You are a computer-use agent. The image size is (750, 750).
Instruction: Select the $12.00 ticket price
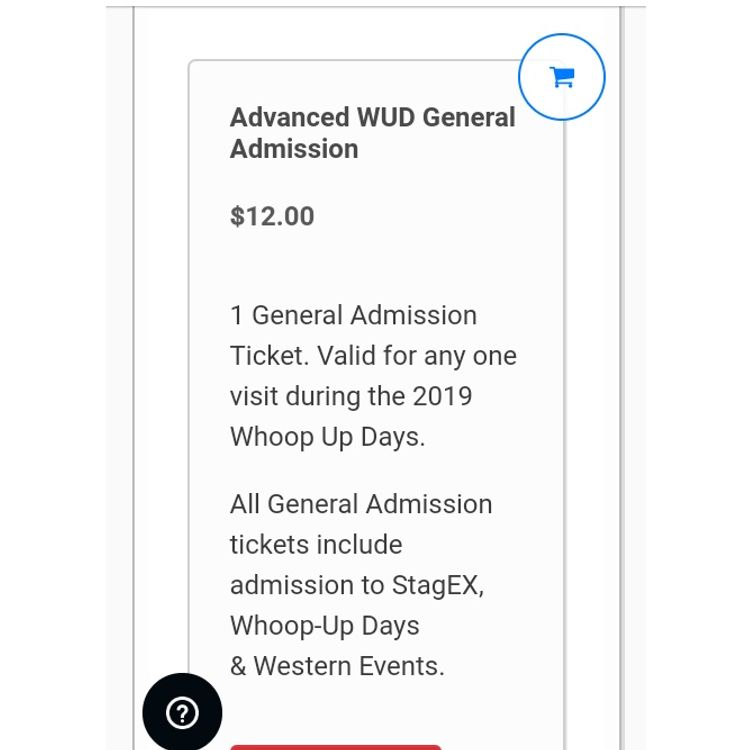[x=272, y=216]
